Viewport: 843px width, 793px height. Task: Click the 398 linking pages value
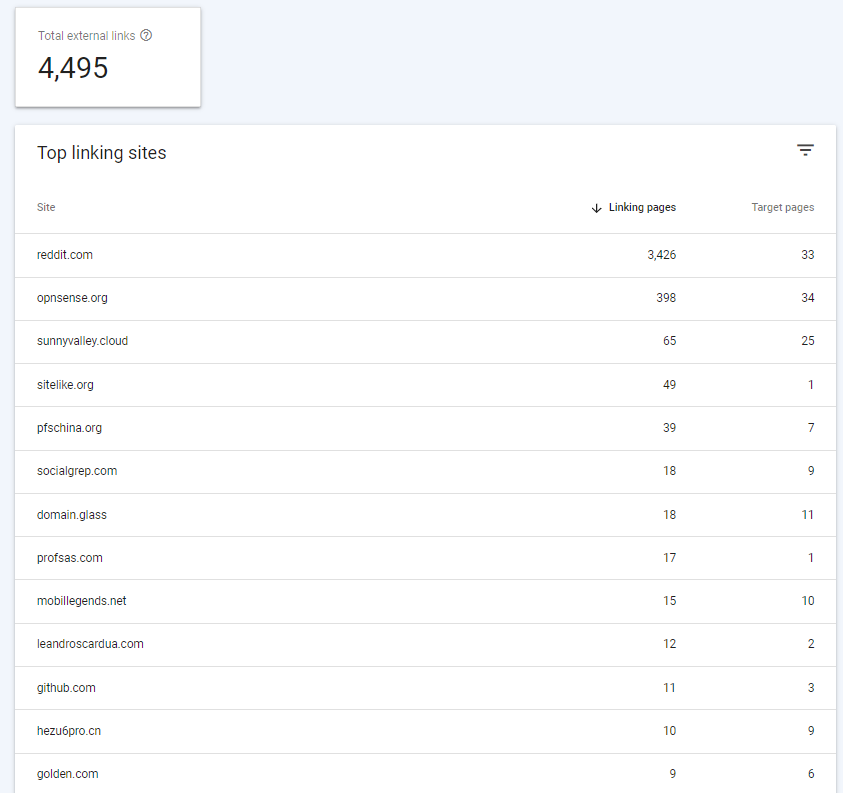(x=666, y=298)
